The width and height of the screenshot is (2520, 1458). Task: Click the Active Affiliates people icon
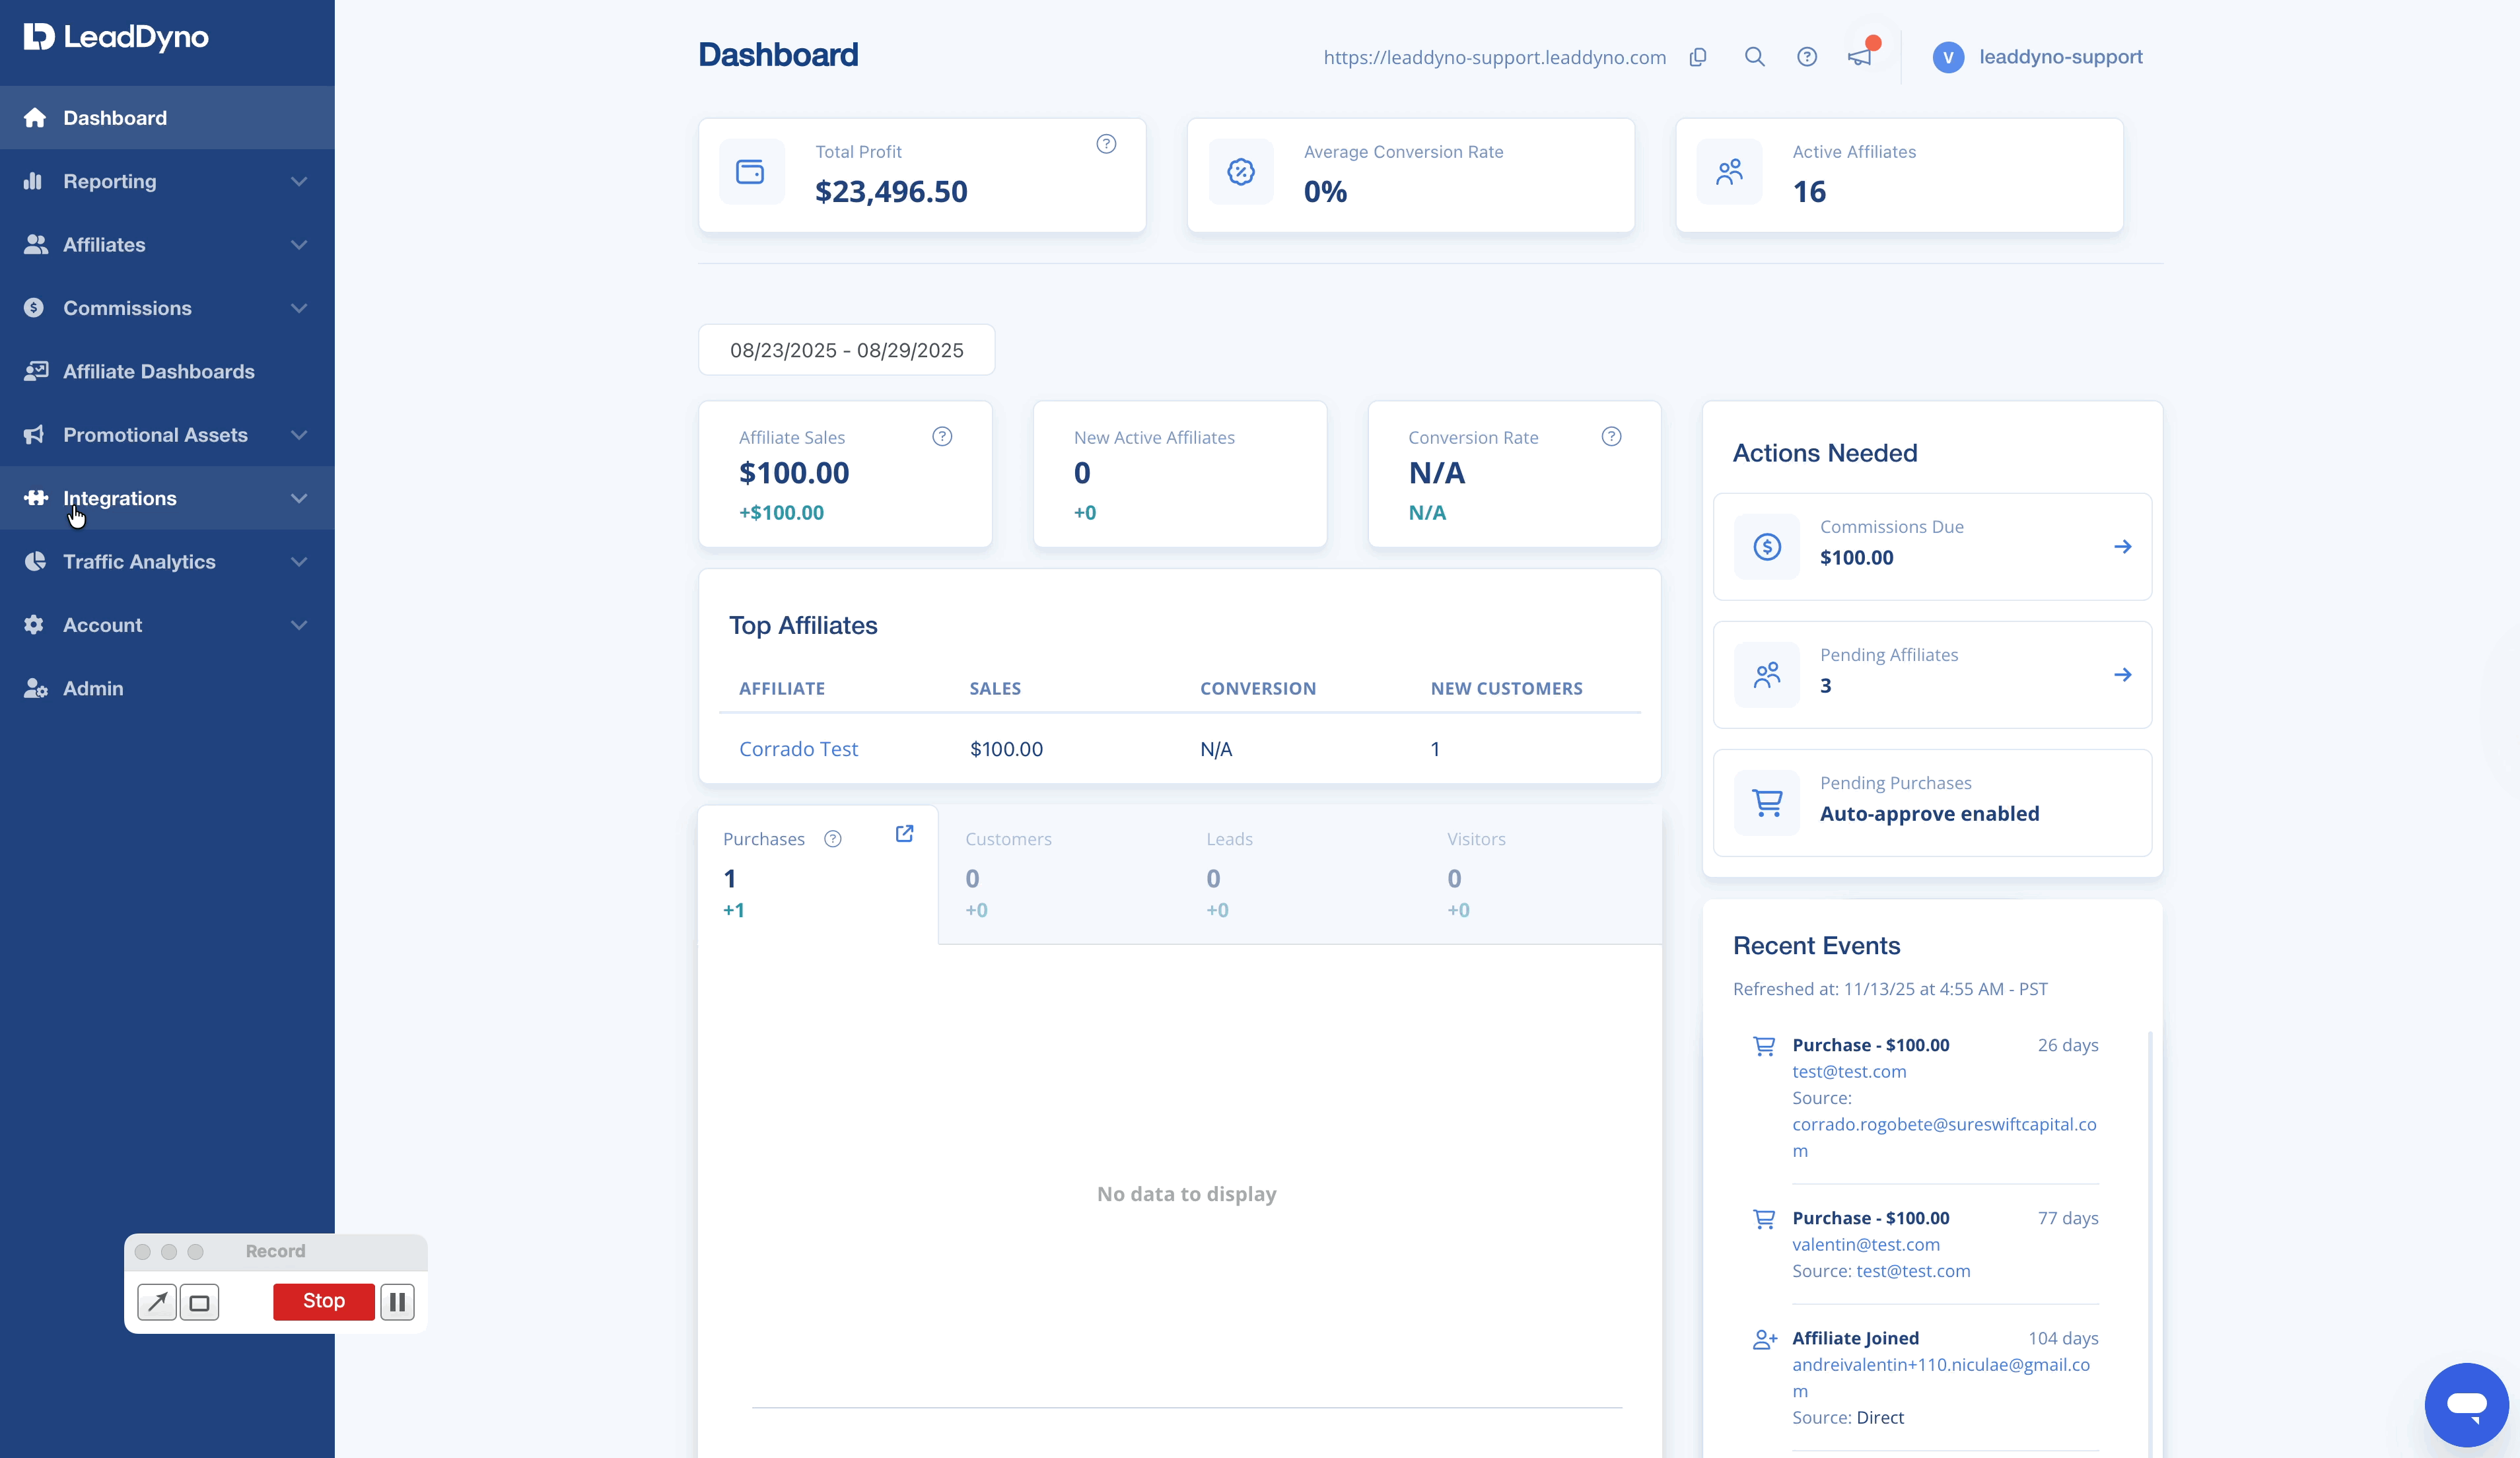1730,172
